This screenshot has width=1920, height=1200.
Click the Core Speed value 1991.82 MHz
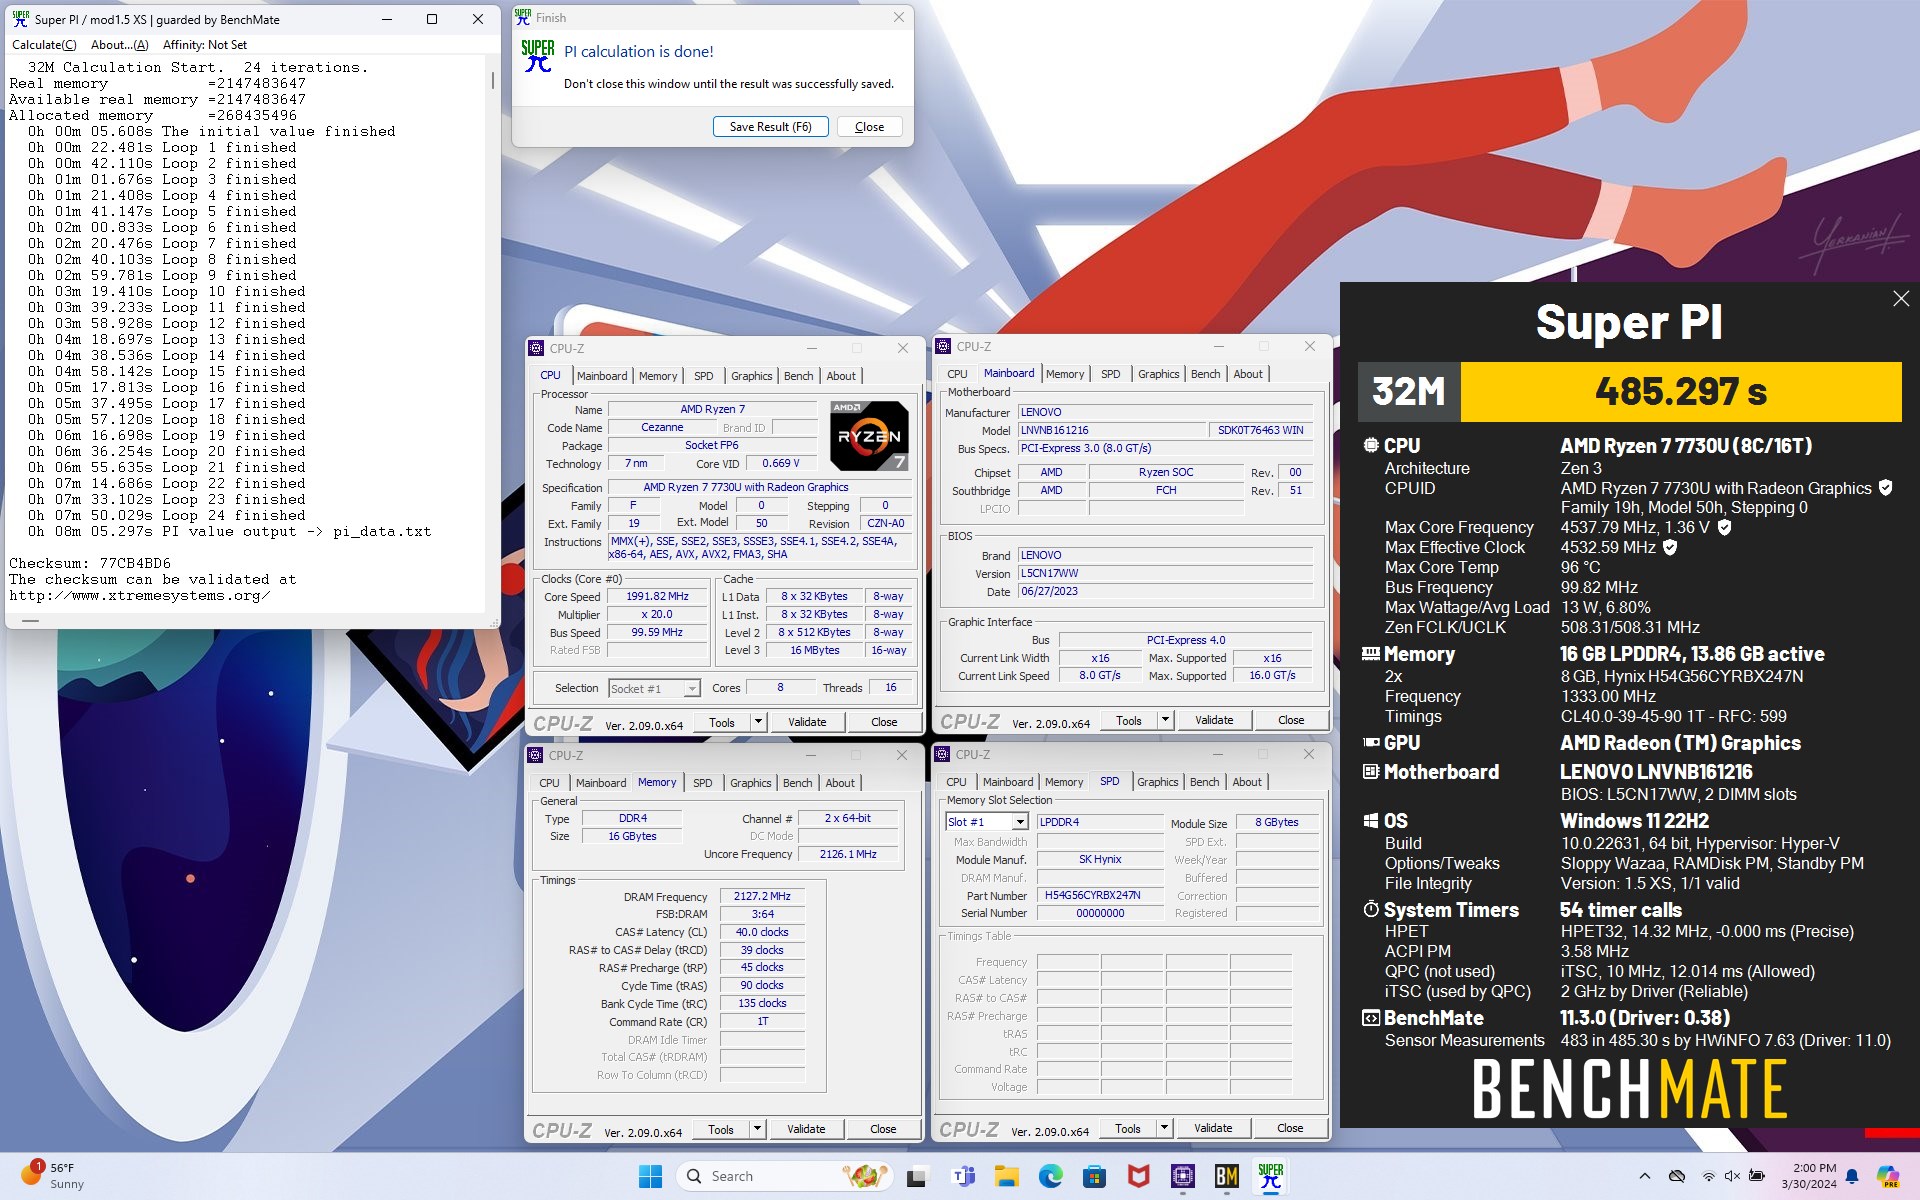pyautogui.click(x=657, y=597)
